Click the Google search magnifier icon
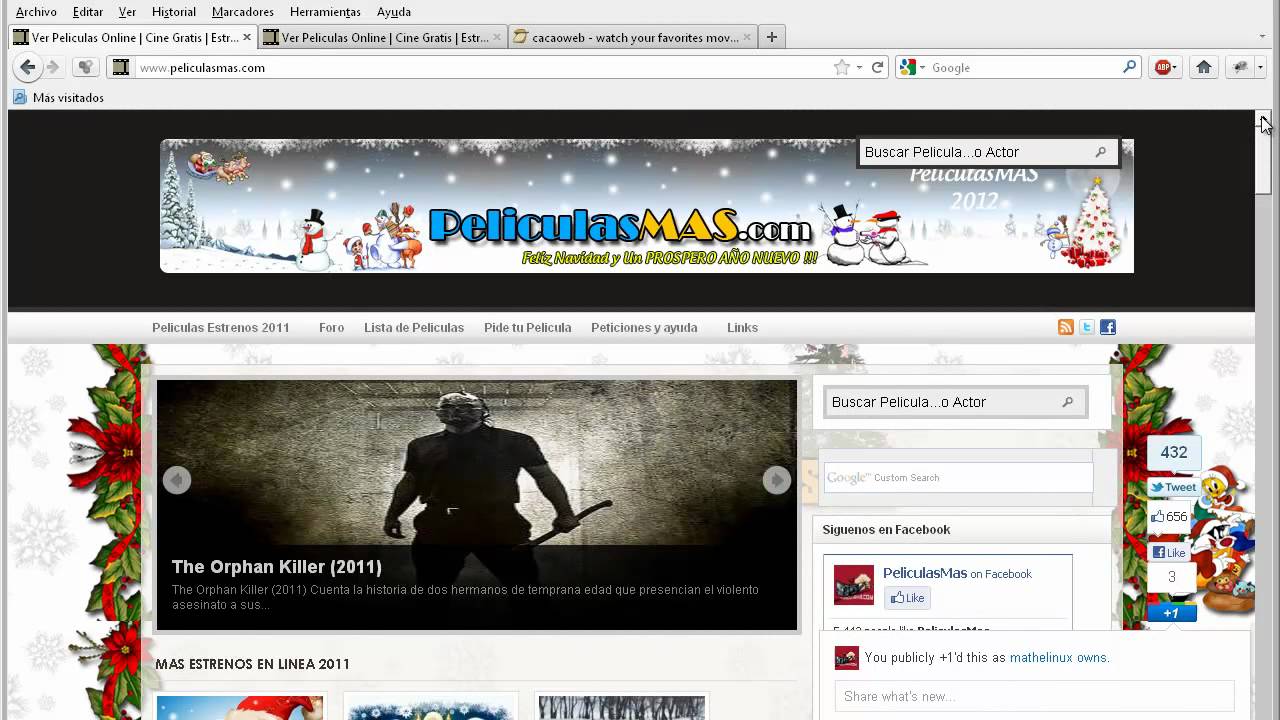The height and width of the screenshot is (720, 1280). coord(1130,67)
